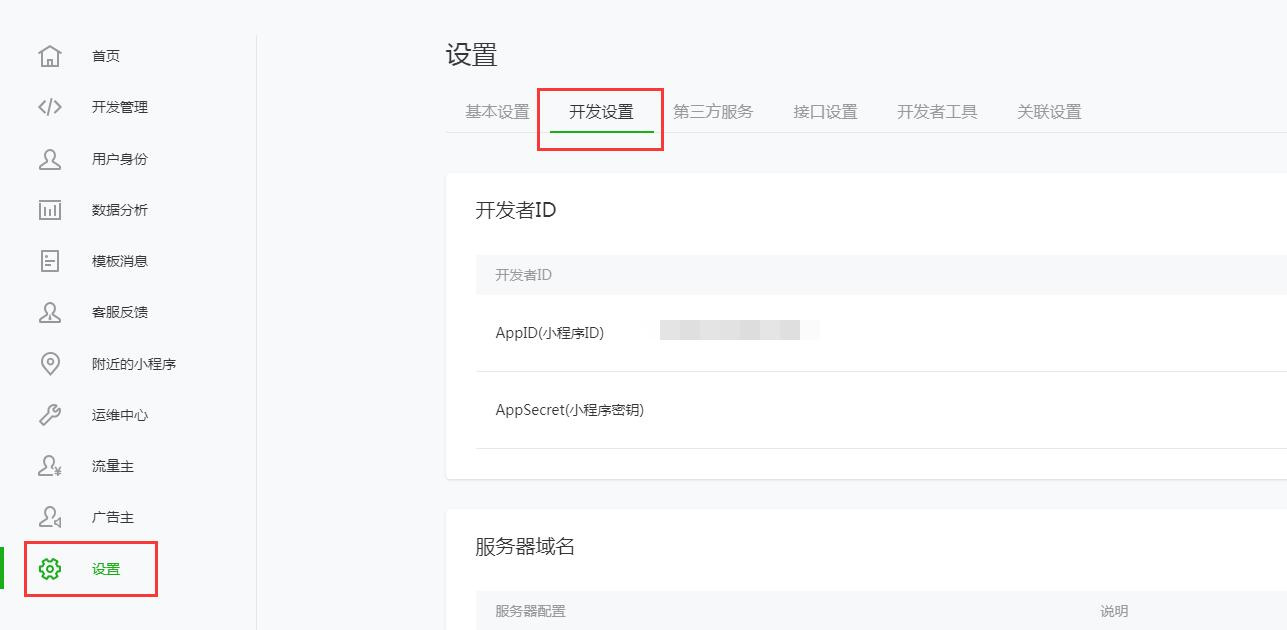Click the code brackets development management icon
Viewport: 1287px width, 630px height.
coord(49,107)
